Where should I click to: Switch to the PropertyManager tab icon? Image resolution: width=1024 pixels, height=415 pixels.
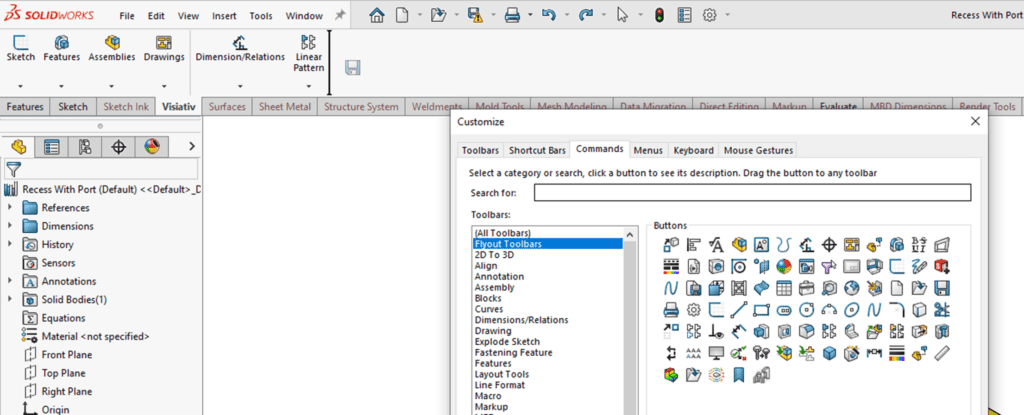click(x=52, y=147)
